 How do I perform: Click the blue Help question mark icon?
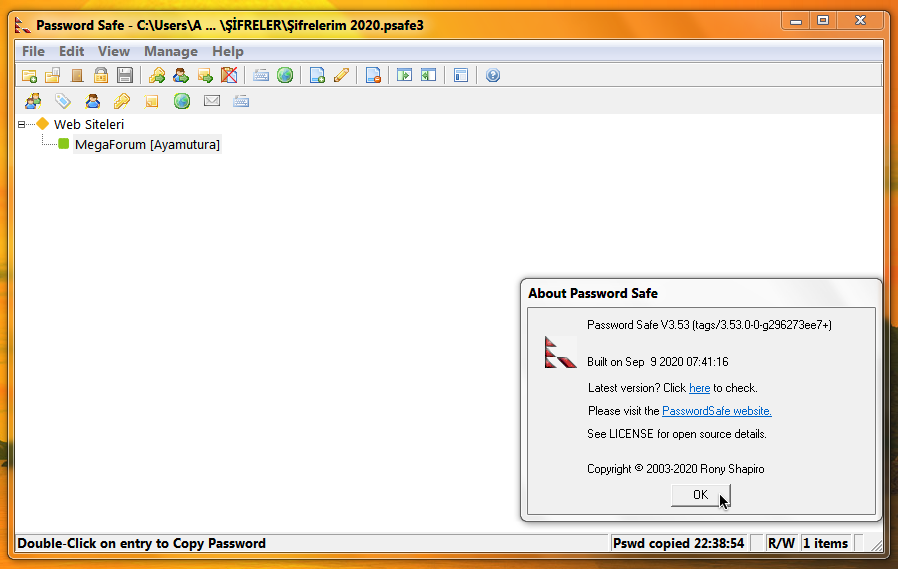pyautogui.click(x=493, y=75)
